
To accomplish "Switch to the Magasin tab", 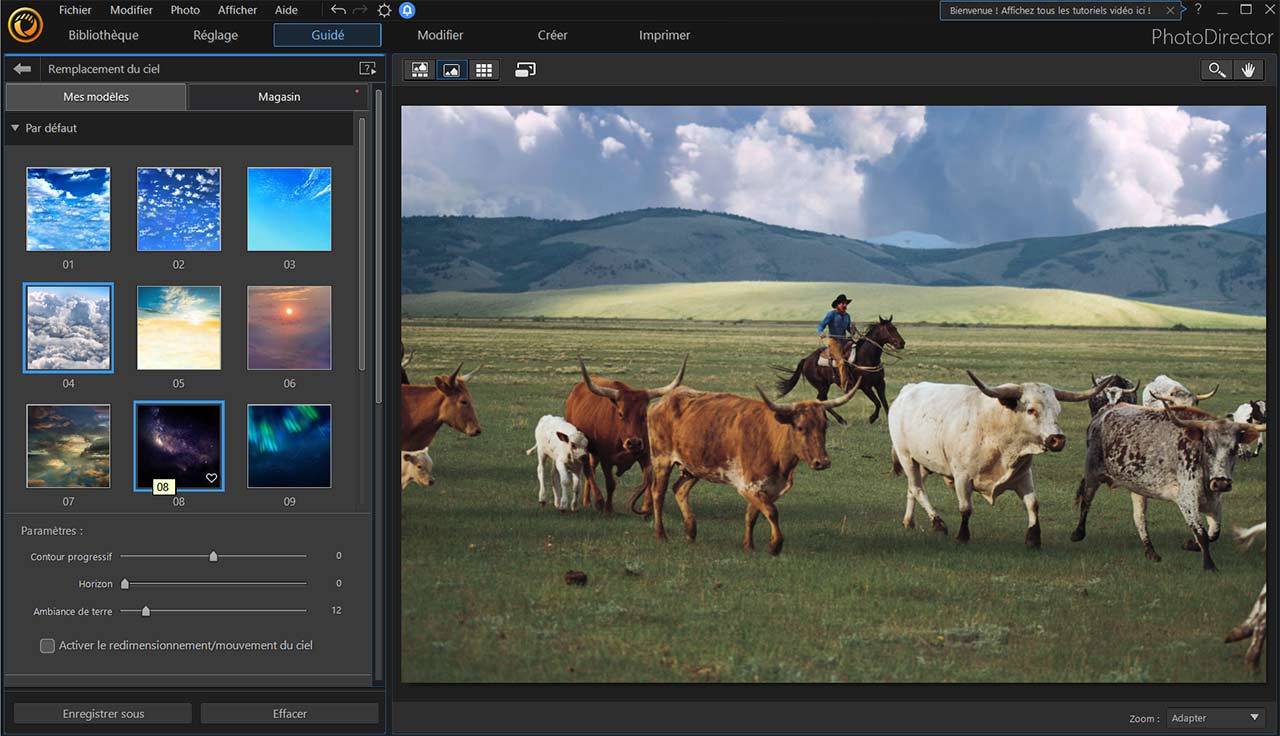I will 279,97.
